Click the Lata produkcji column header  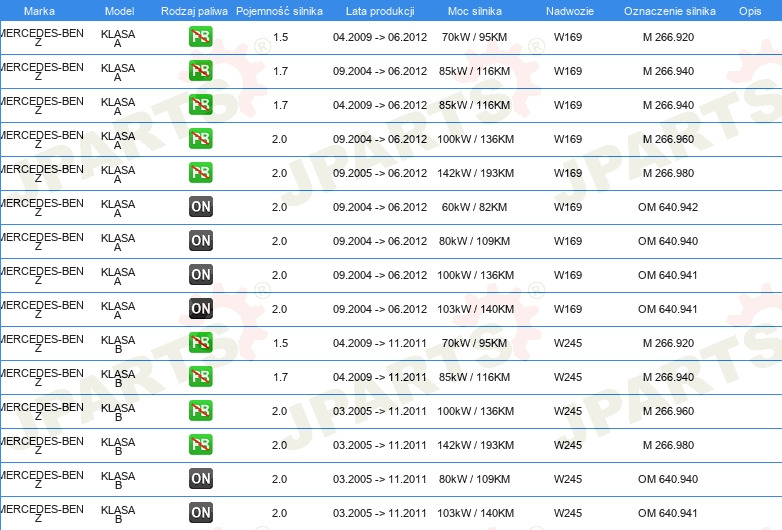pos(380,11)
